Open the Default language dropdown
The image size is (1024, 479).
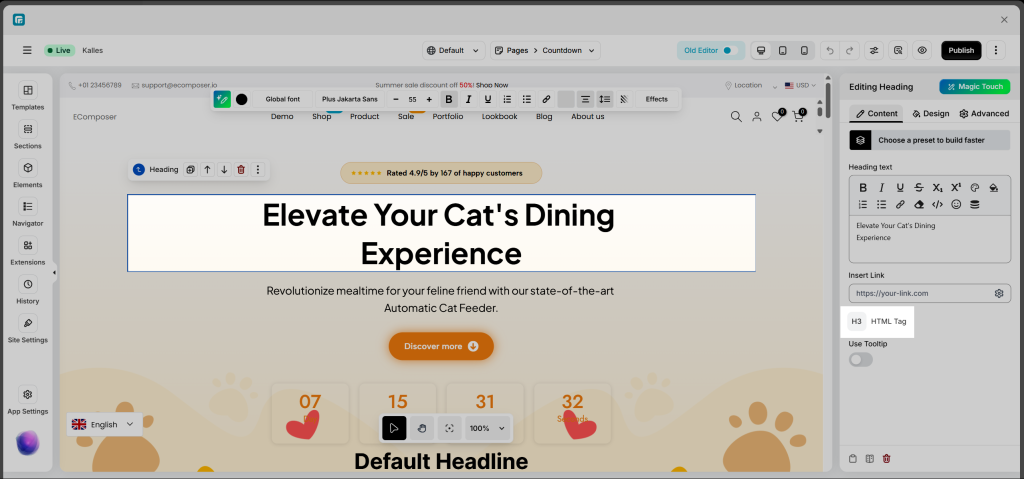pyautogui.click(x=452, y=50)
